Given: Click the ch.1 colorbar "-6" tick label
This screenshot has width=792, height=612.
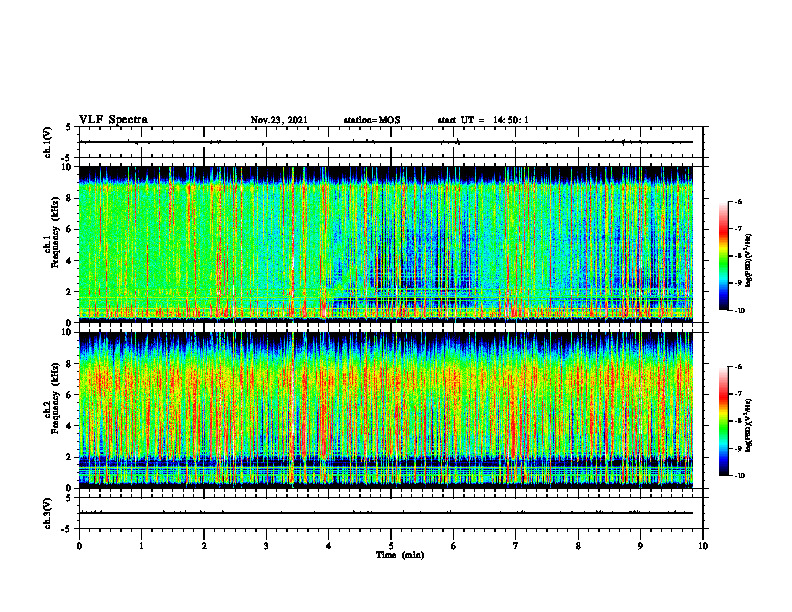Looking at the screenshot, I should point(738,201).
